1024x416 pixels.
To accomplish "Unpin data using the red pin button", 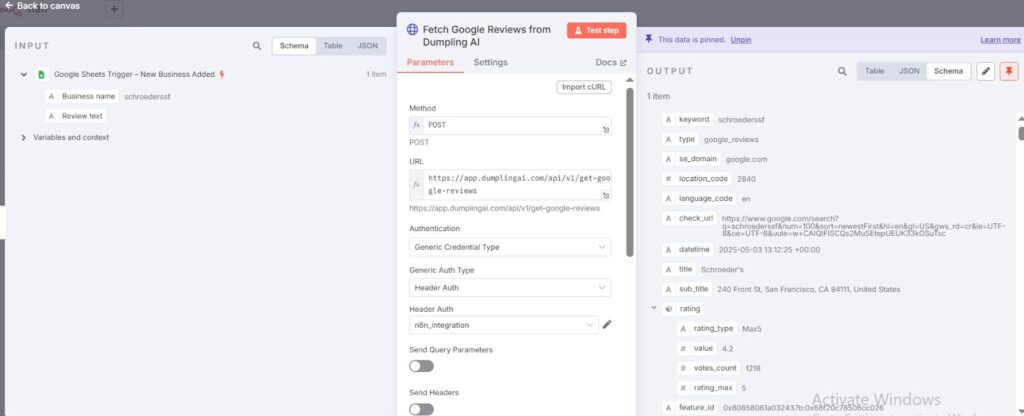I will coord(1009,71).
